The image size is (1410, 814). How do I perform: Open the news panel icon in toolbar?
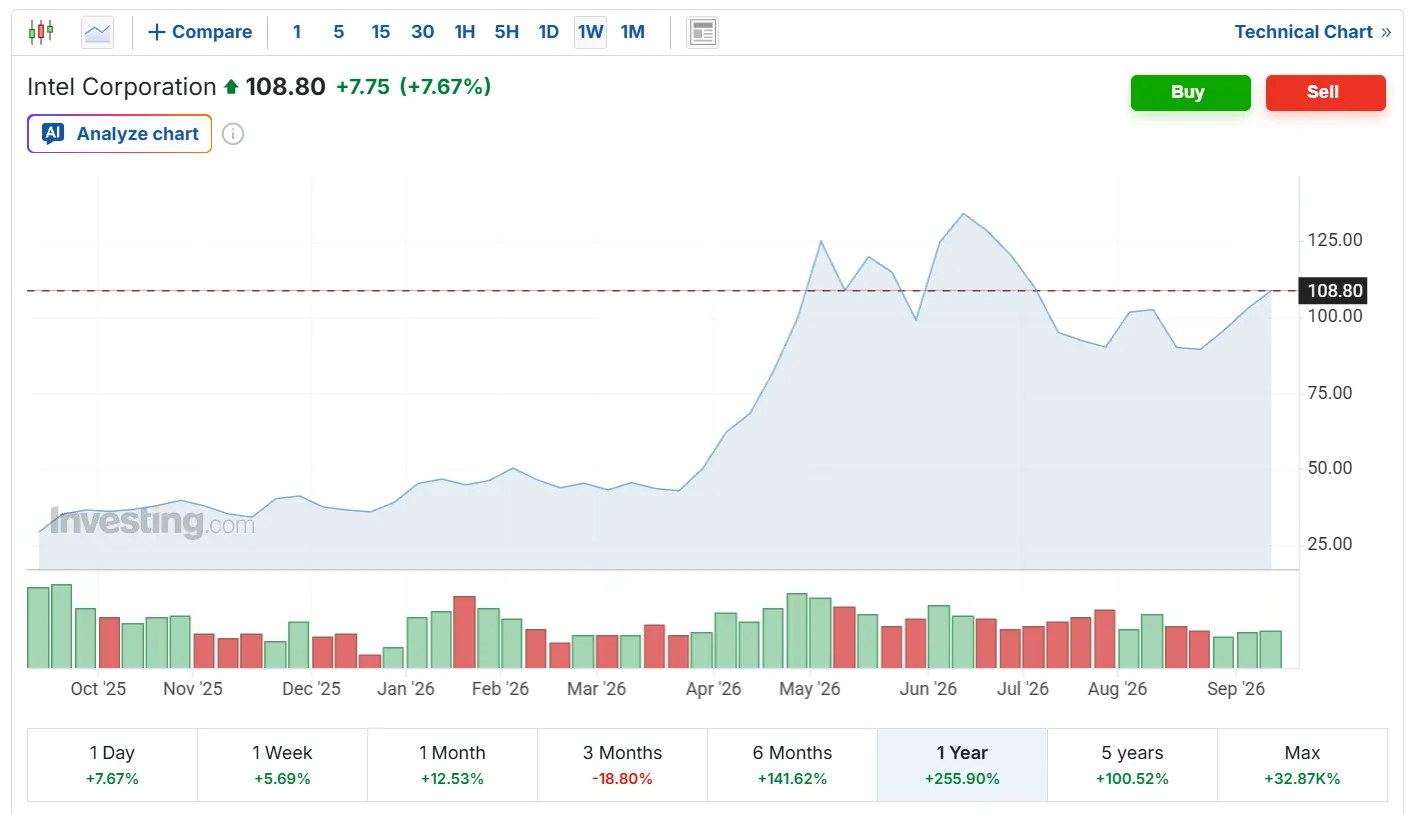pyautogui.click(x=703, y=32)
